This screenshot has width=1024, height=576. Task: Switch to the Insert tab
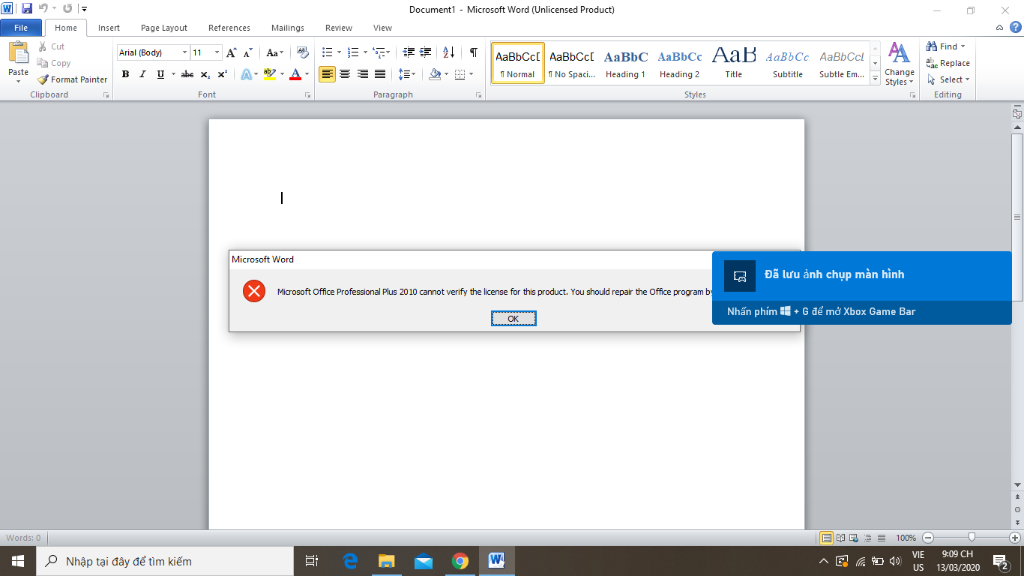point(109,28)
